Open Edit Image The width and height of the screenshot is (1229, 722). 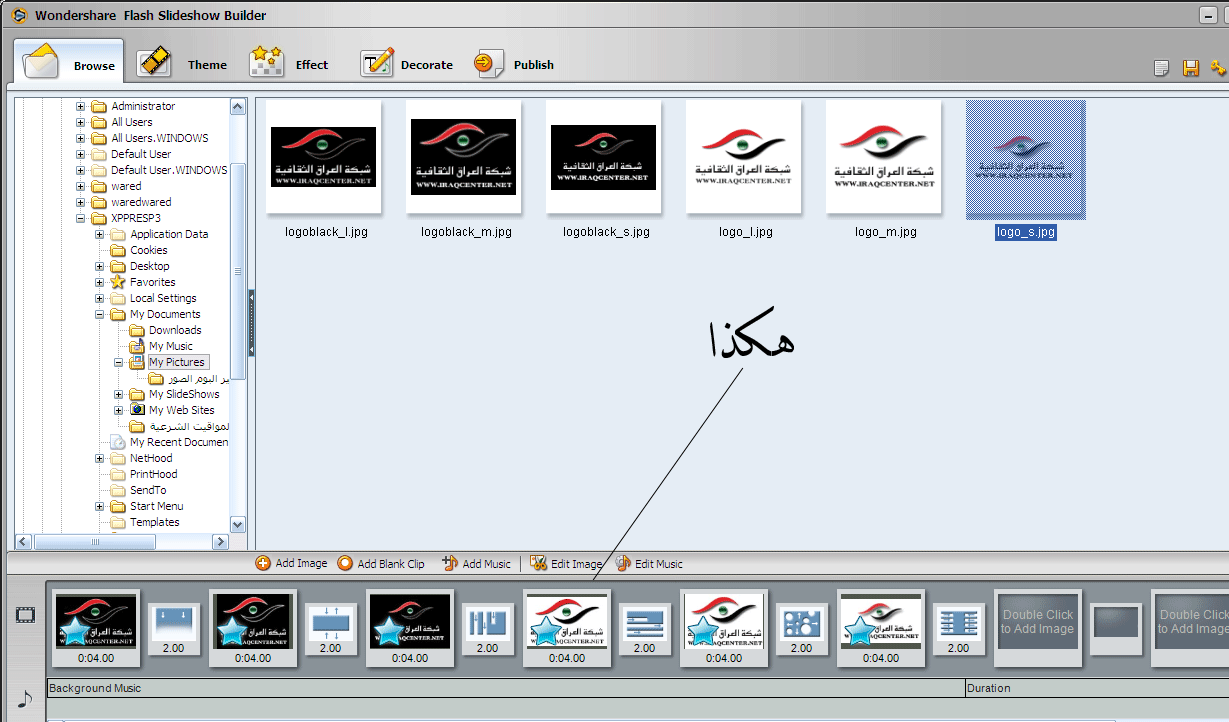566,564
